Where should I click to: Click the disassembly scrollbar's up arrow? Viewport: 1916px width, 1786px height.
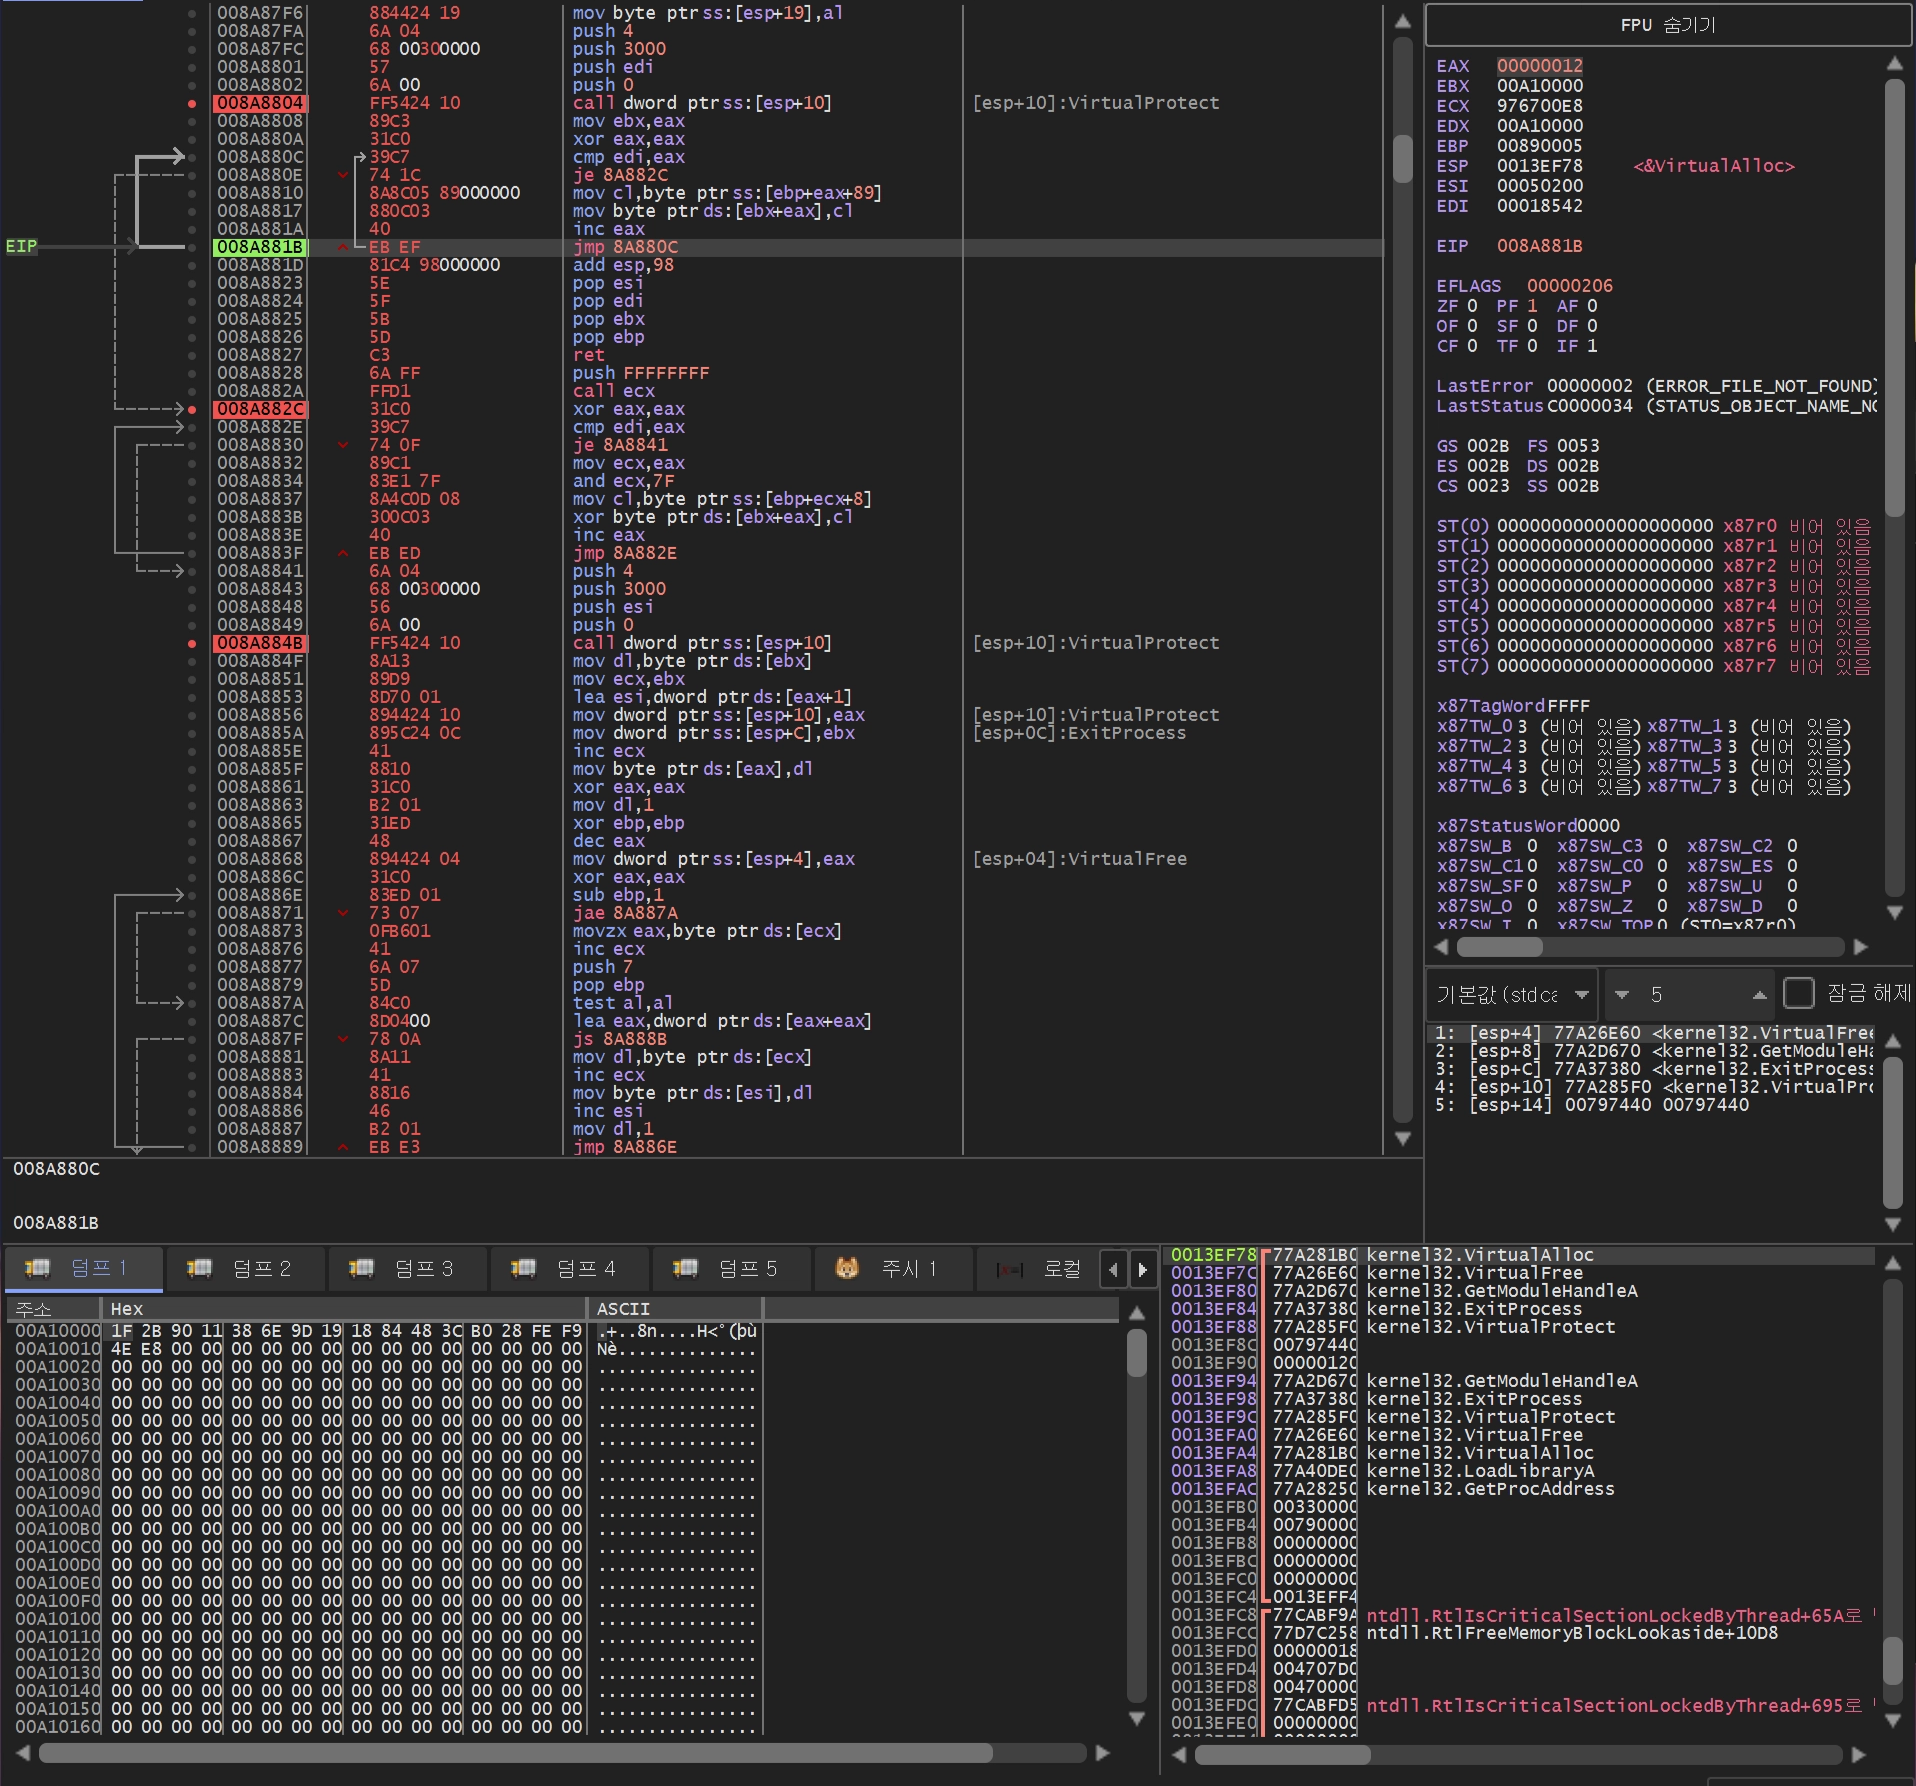pyautogui.click(x=1403, y=21)
